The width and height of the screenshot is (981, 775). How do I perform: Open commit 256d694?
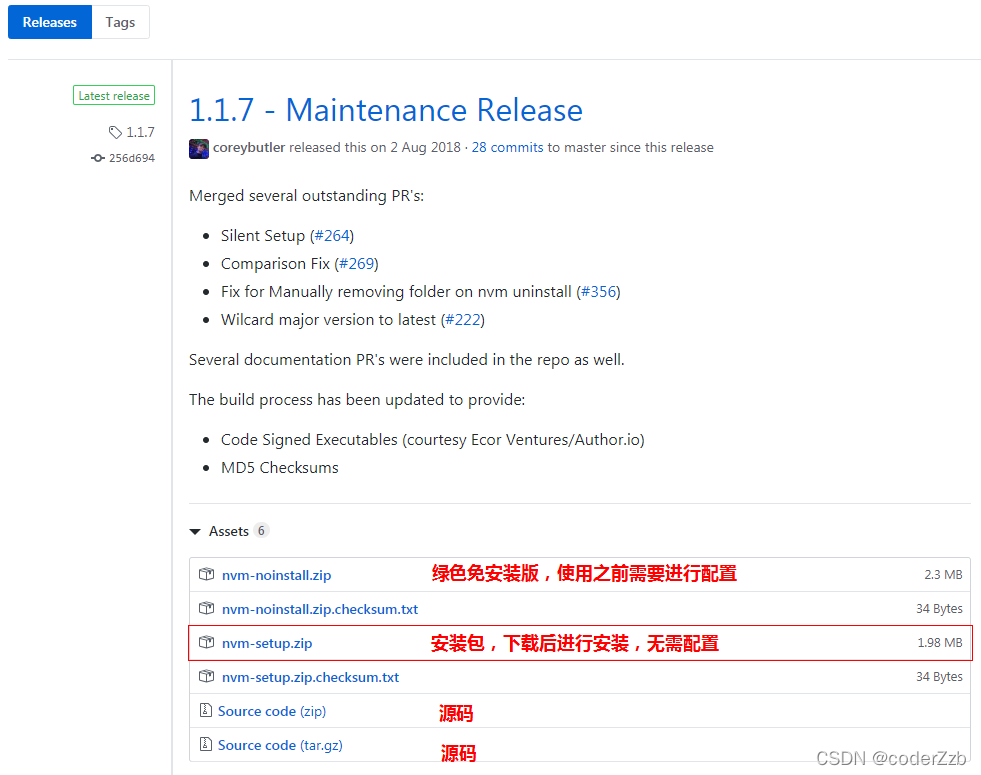pos(131,158)
